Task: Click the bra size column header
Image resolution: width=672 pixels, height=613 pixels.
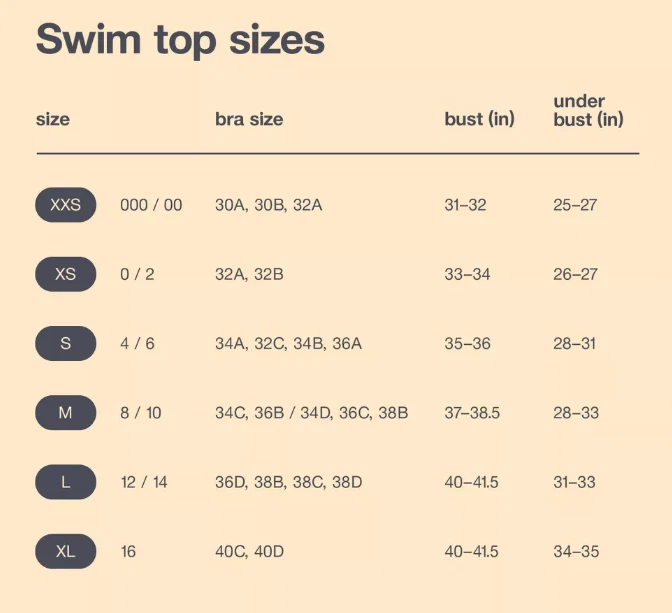Action: (249, 119)
